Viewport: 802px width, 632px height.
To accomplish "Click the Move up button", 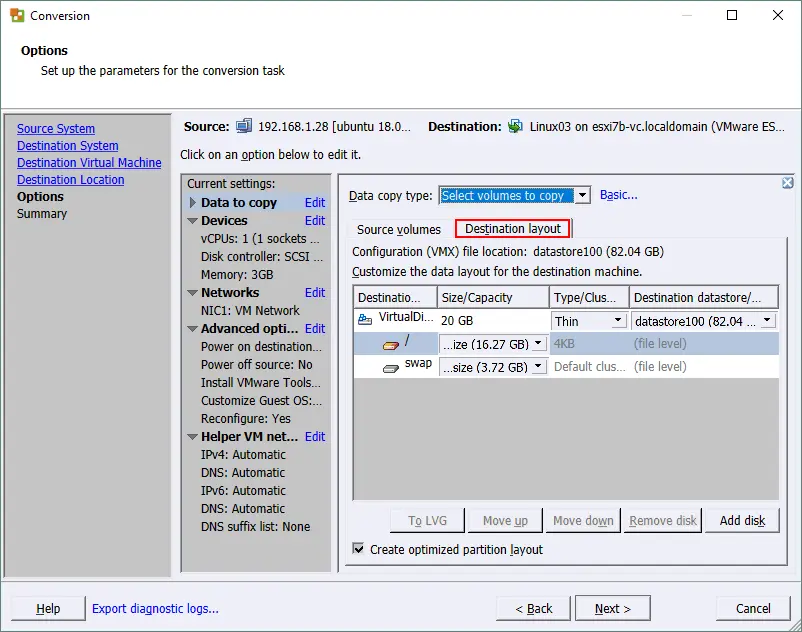I will [505, 521].
